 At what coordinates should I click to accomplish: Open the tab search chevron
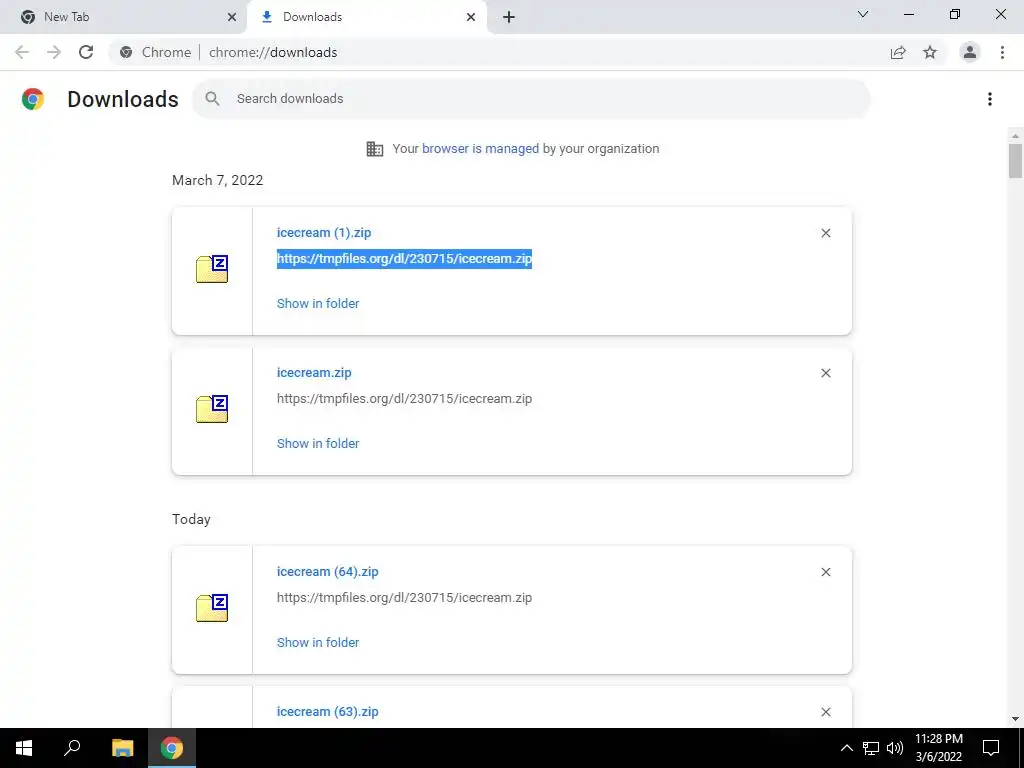863,14
